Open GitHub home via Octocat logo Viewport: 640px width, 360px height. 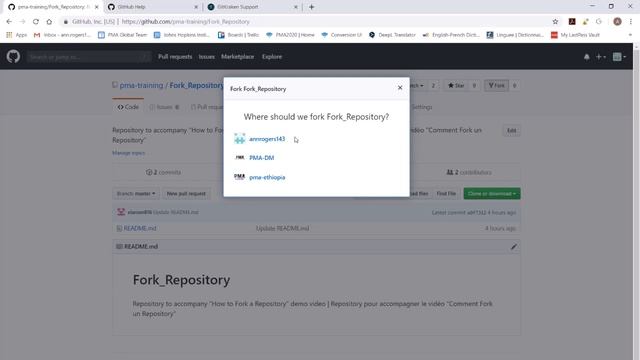(x=13, y=56)
